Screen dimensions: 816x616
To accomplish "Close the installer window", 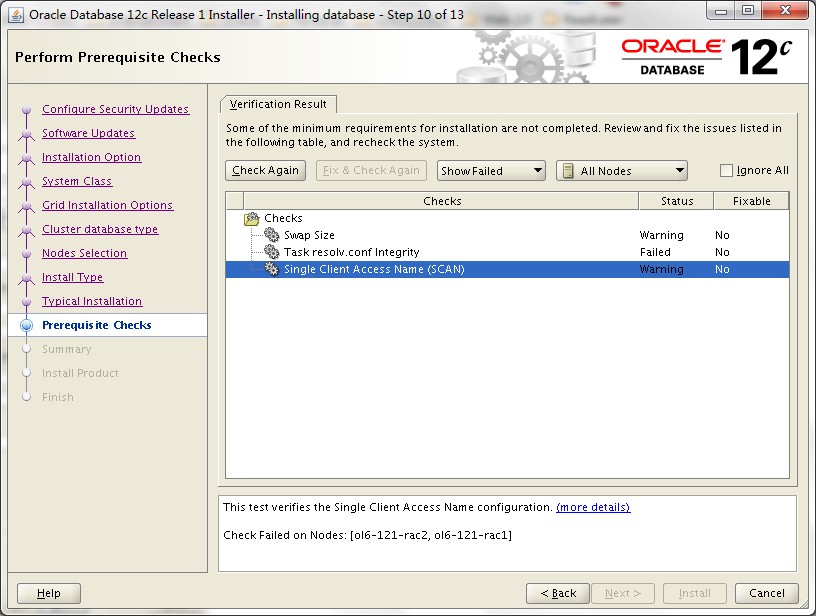I will click(785, 10).
